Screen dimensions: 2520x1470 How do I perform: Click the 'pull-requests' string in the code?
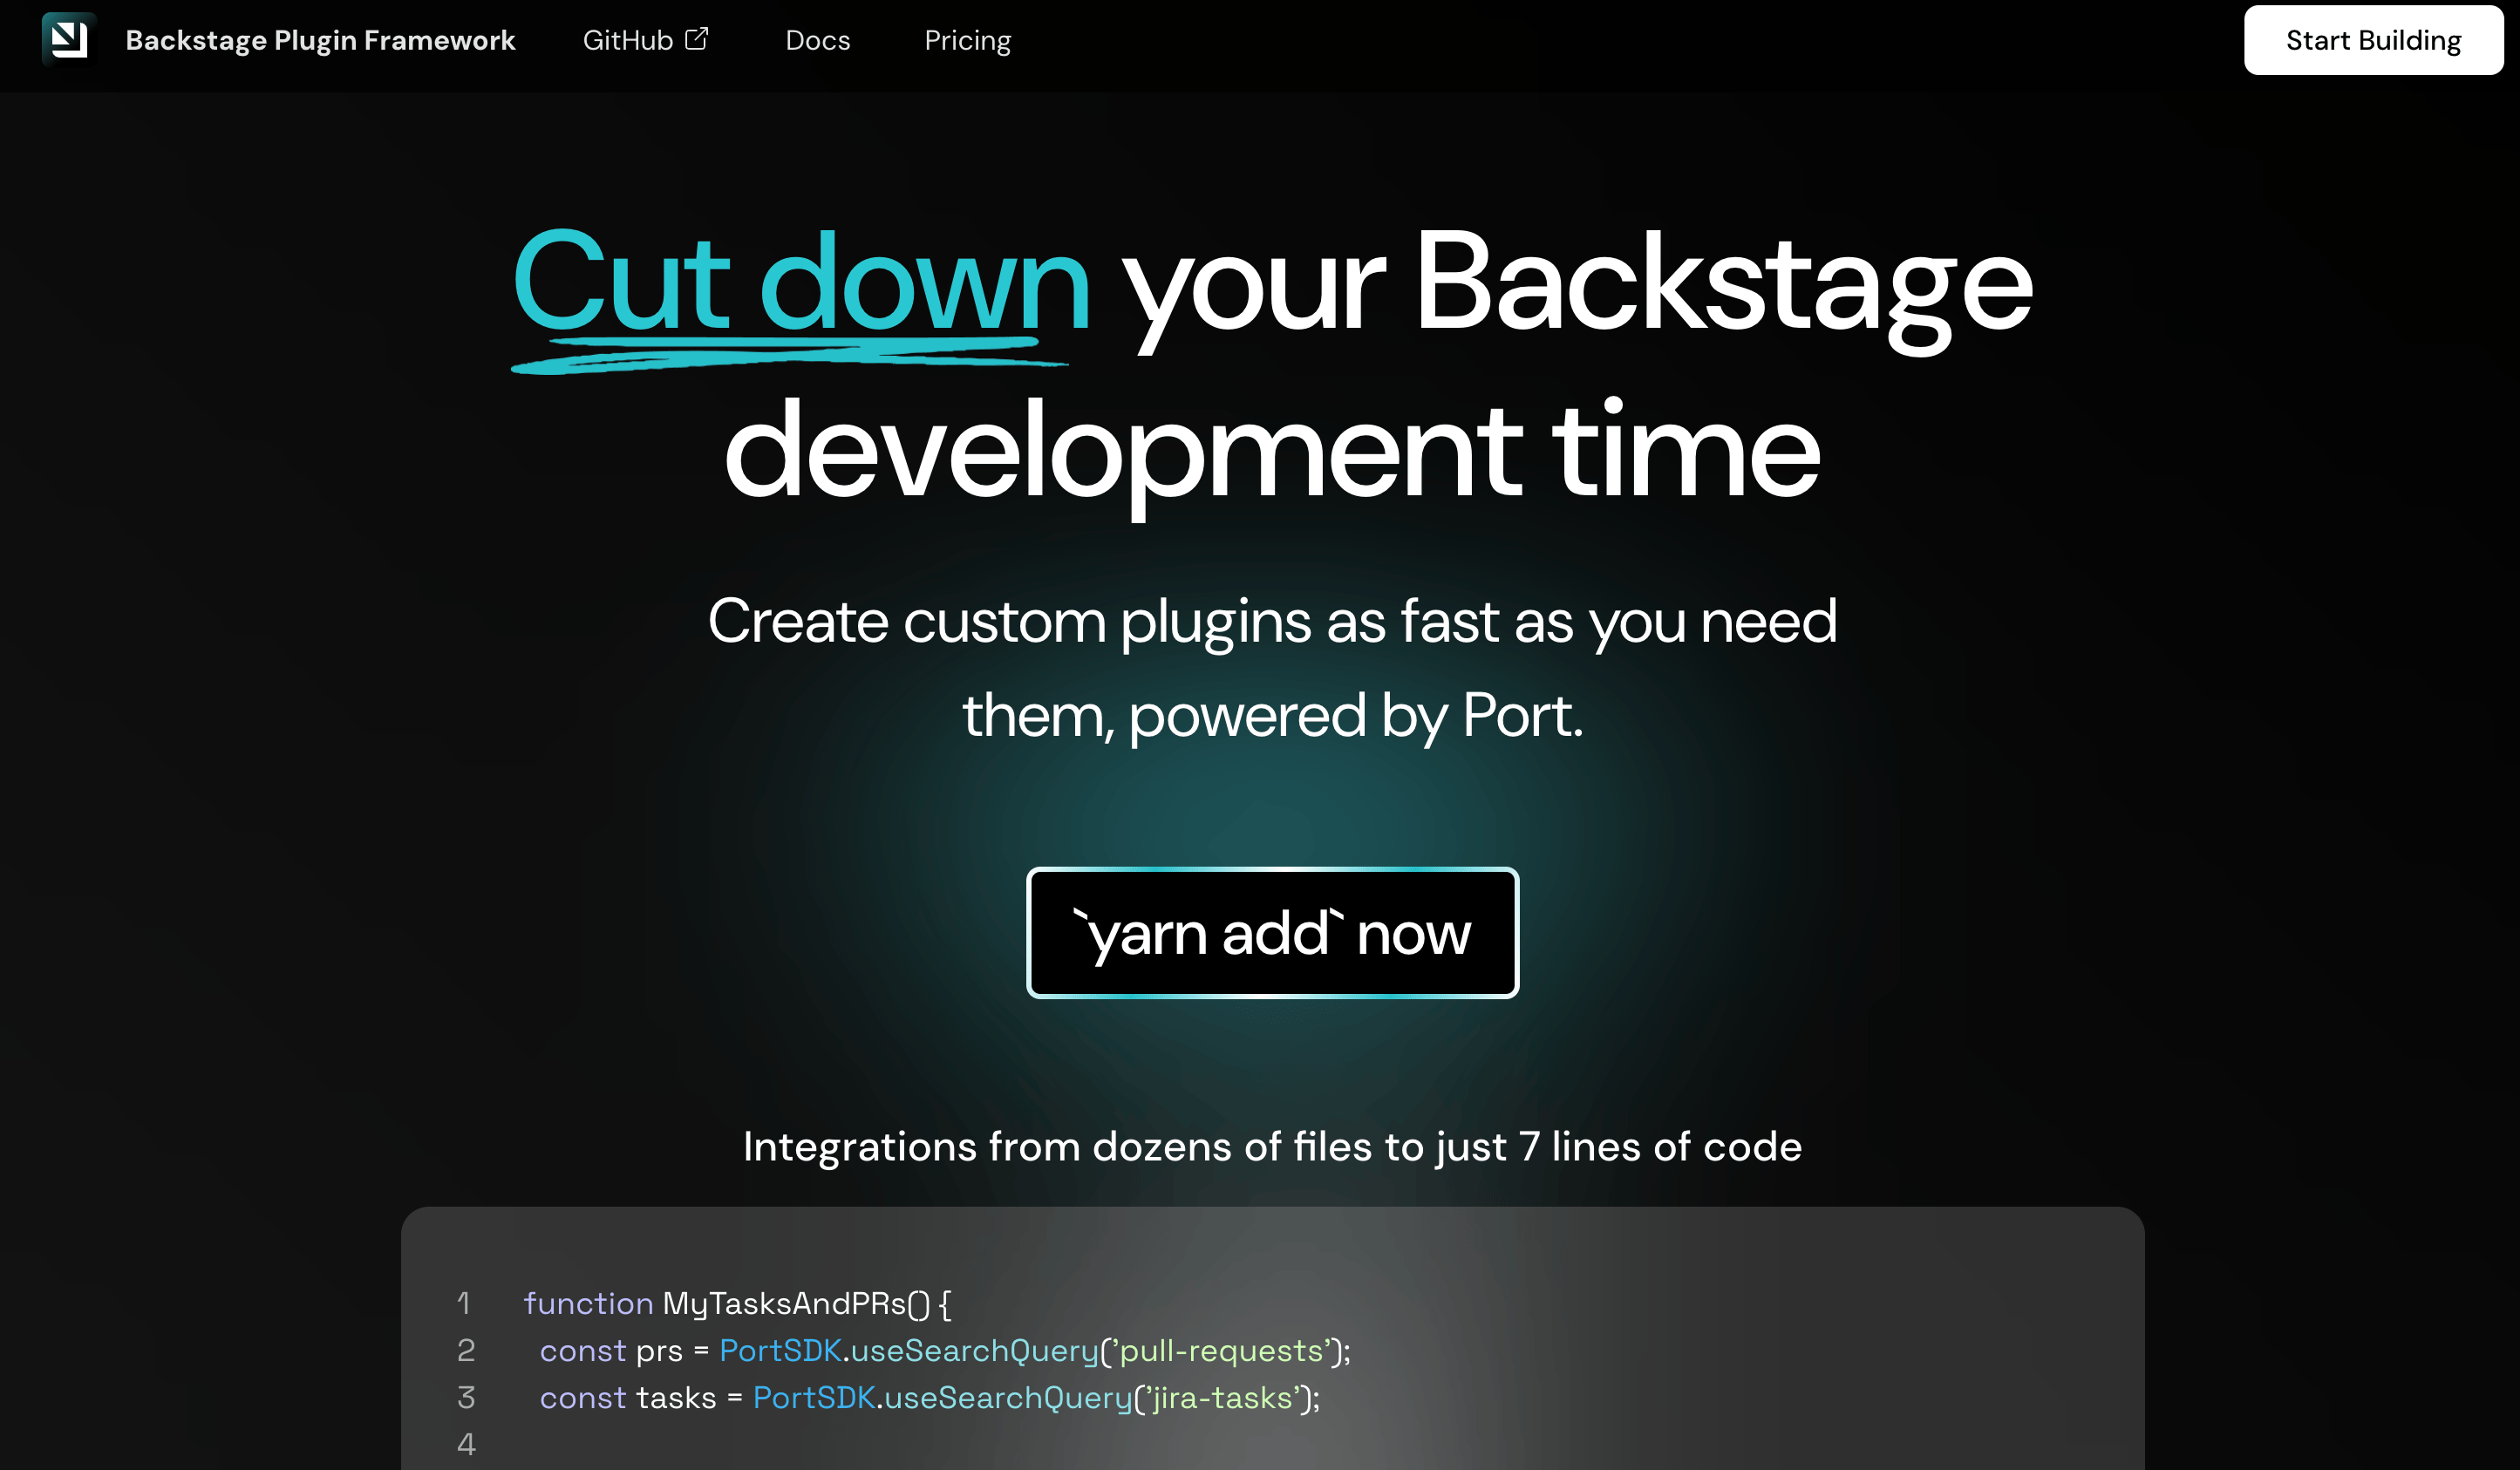[x=1222, y=1350]
